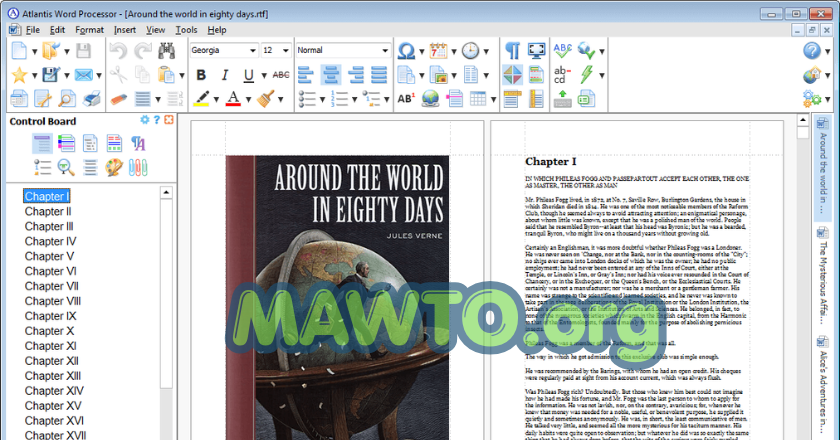Align paragraph left
Image resolution: width=840 pixels, height=440 pixels.
click(305, 75)
